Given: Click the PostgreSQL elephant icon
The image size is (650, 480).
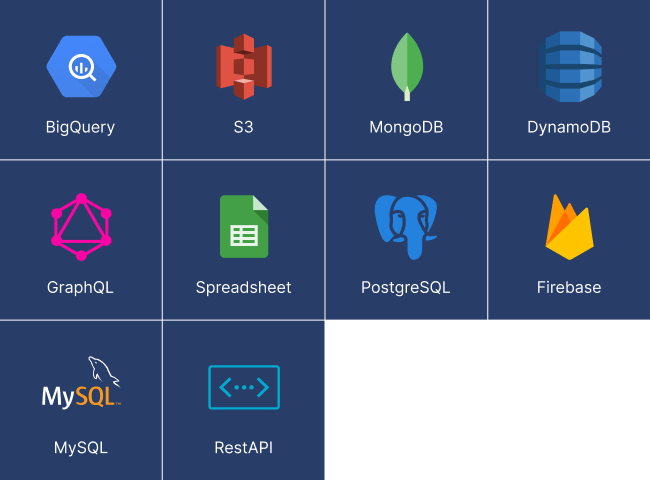Looking at the screenshot, I should click(406, 227).
